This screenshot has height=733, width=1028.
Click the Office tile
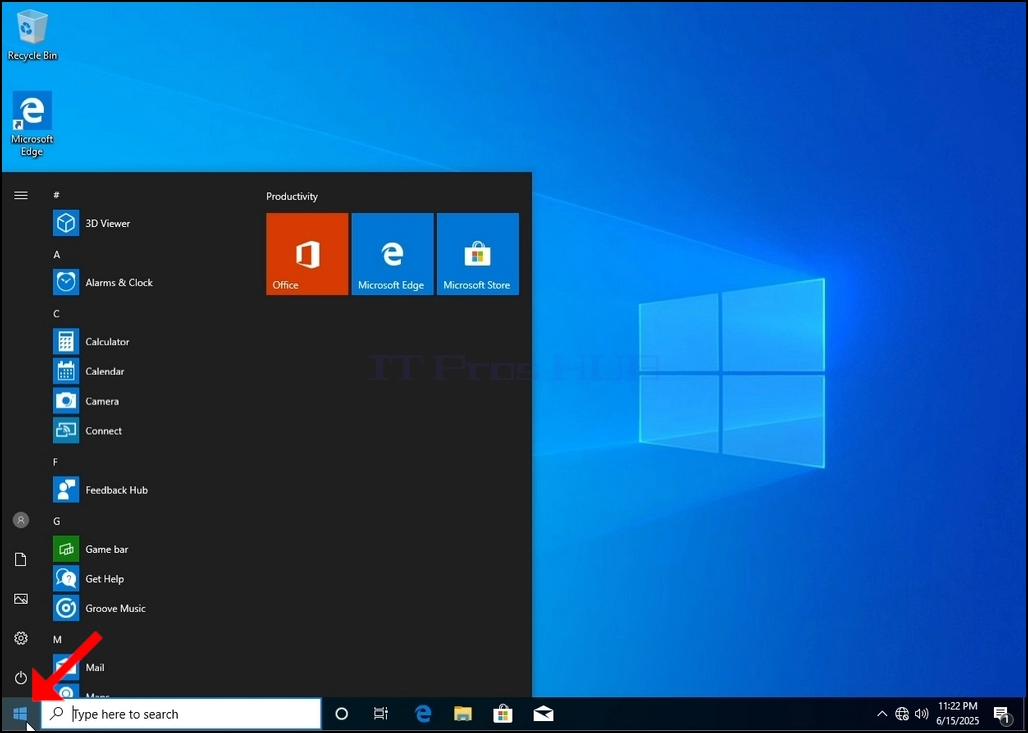307,254
